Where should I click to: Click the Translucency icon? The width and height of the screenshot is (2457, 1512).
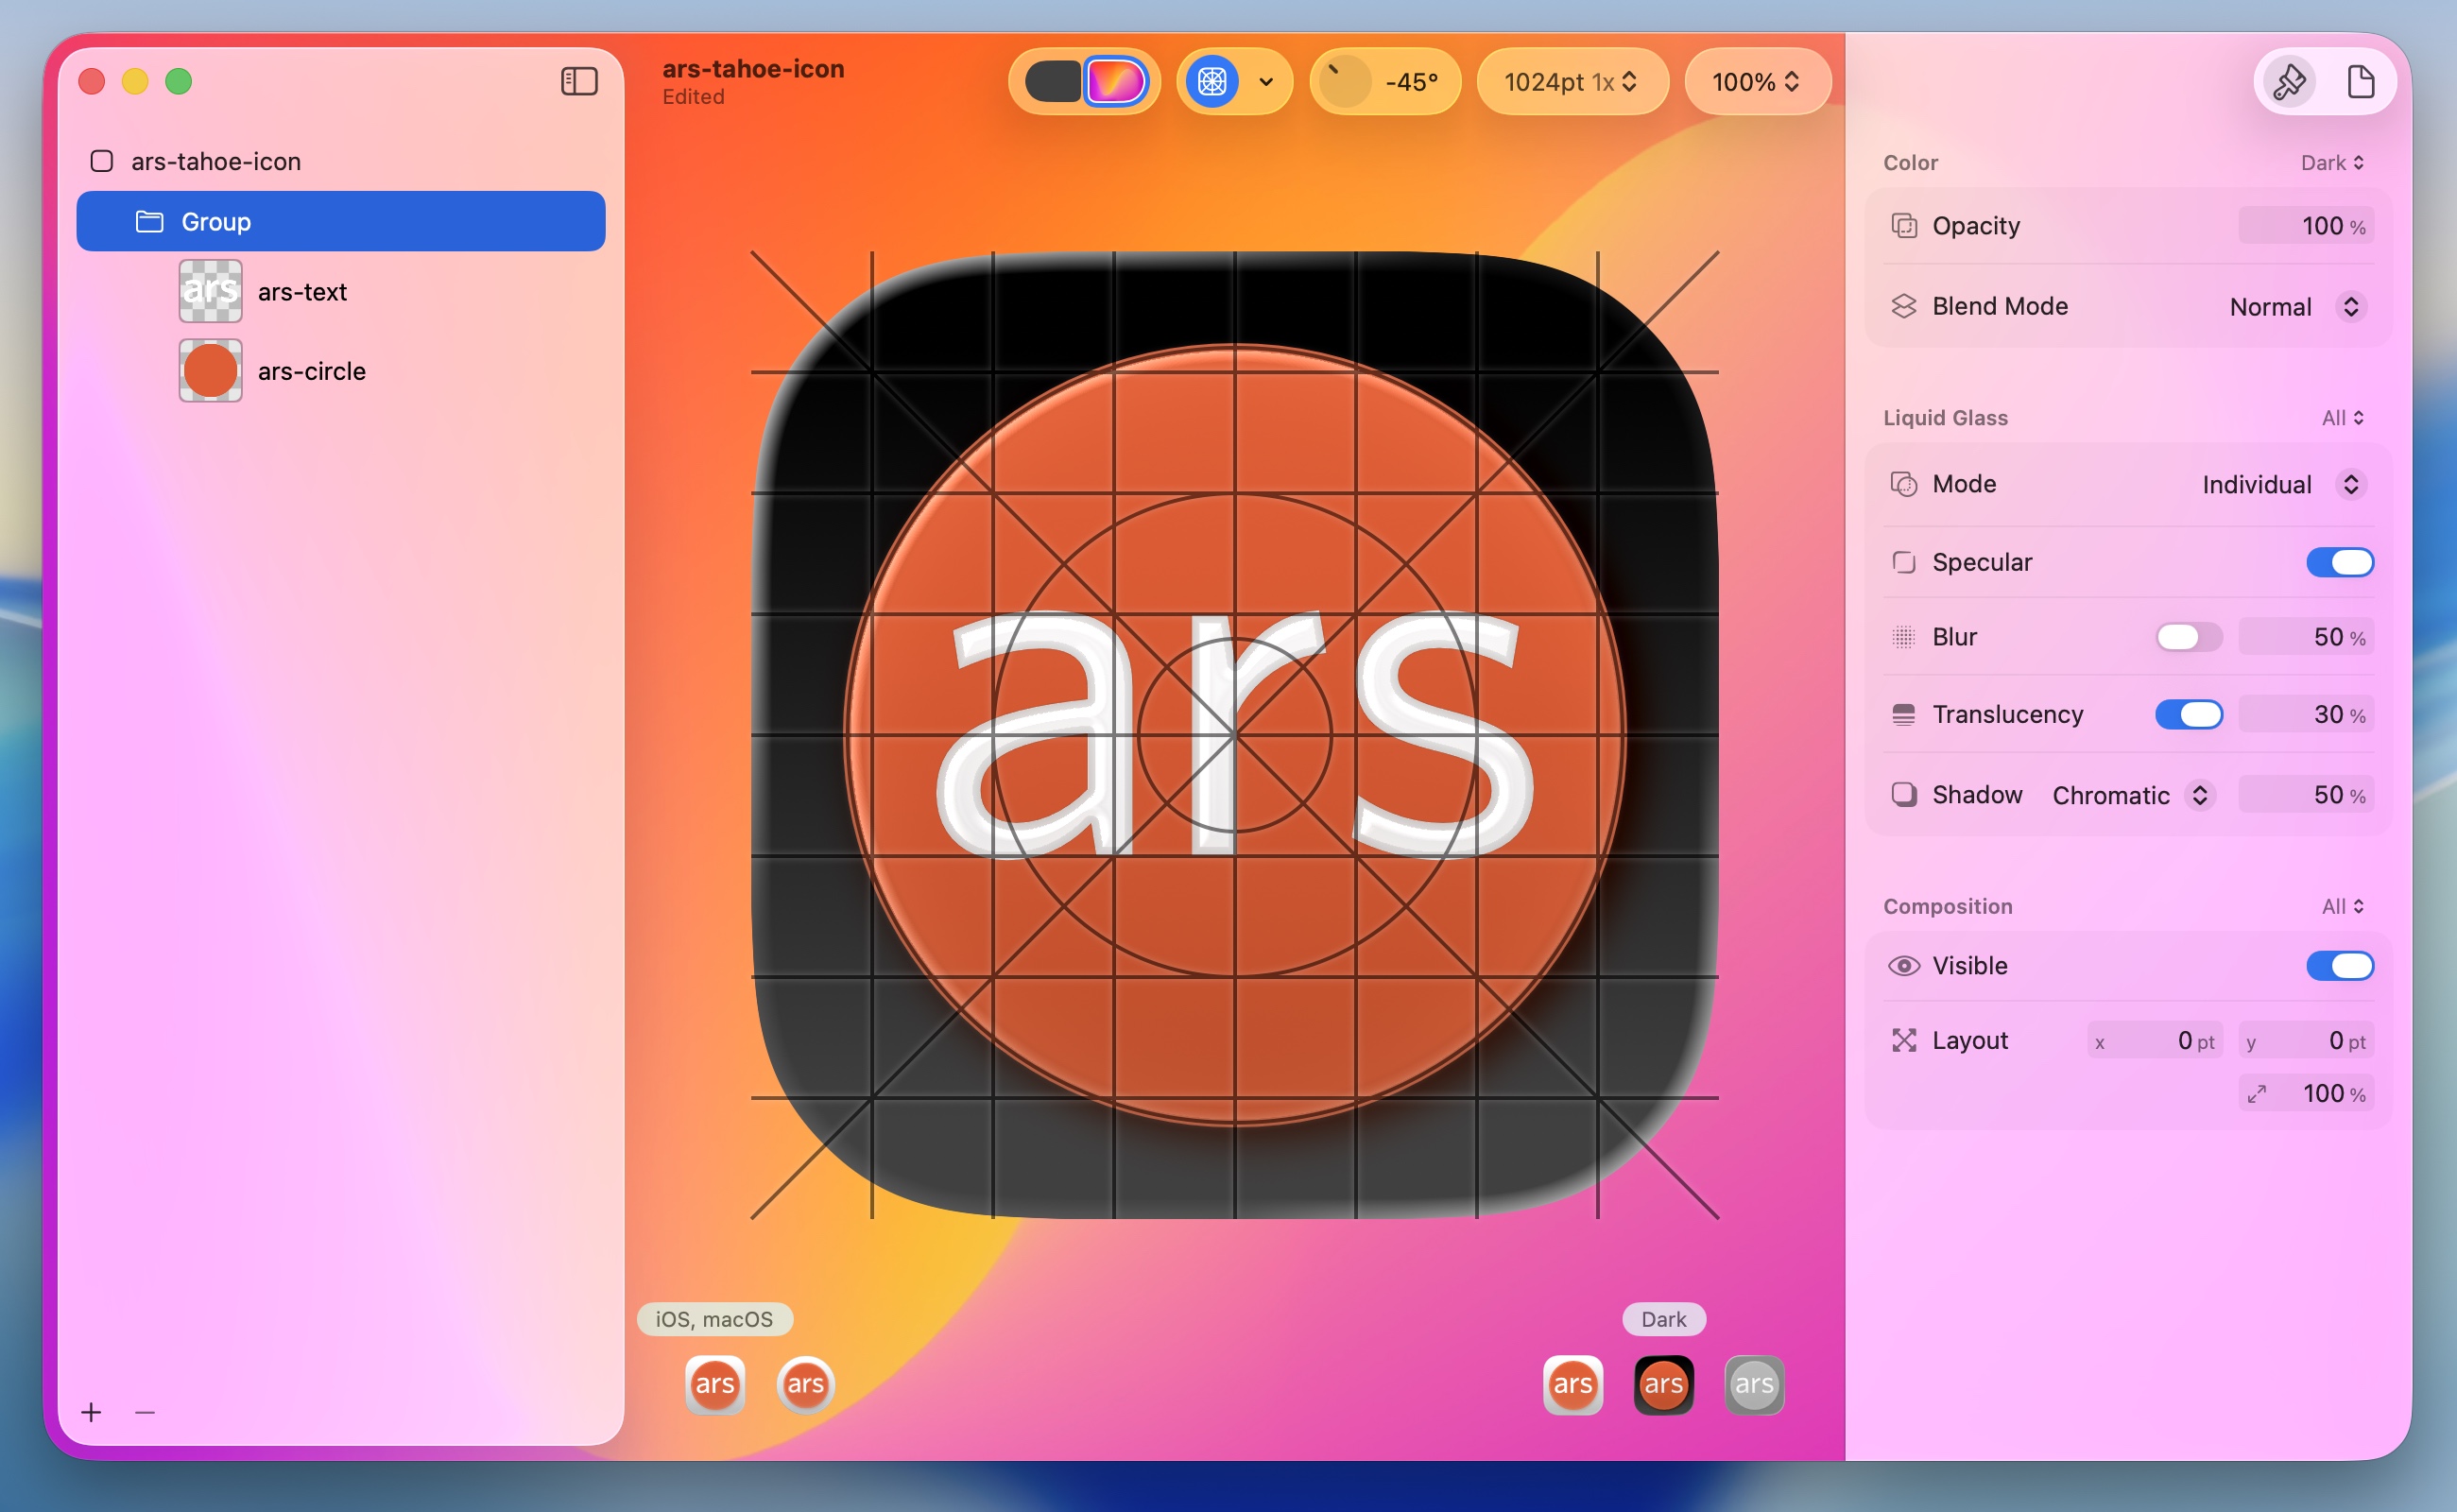tap(1903, 714)
